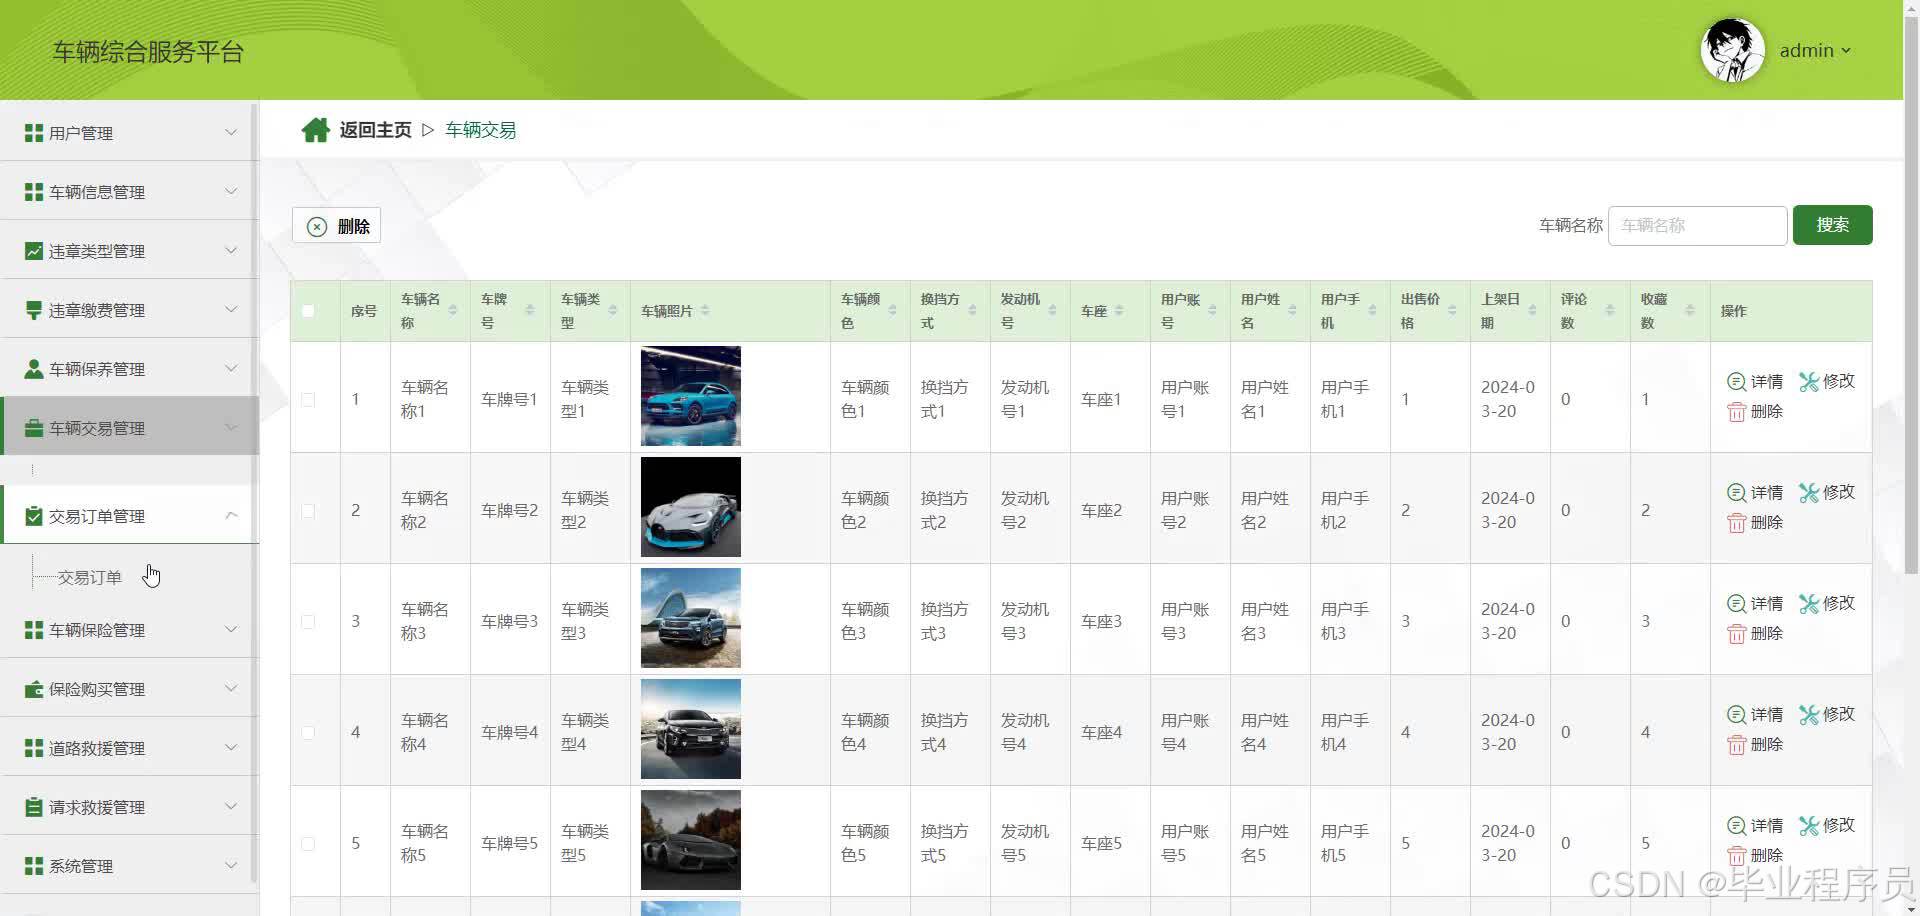Check the checkbox for row 5

[x=308, y=843]
